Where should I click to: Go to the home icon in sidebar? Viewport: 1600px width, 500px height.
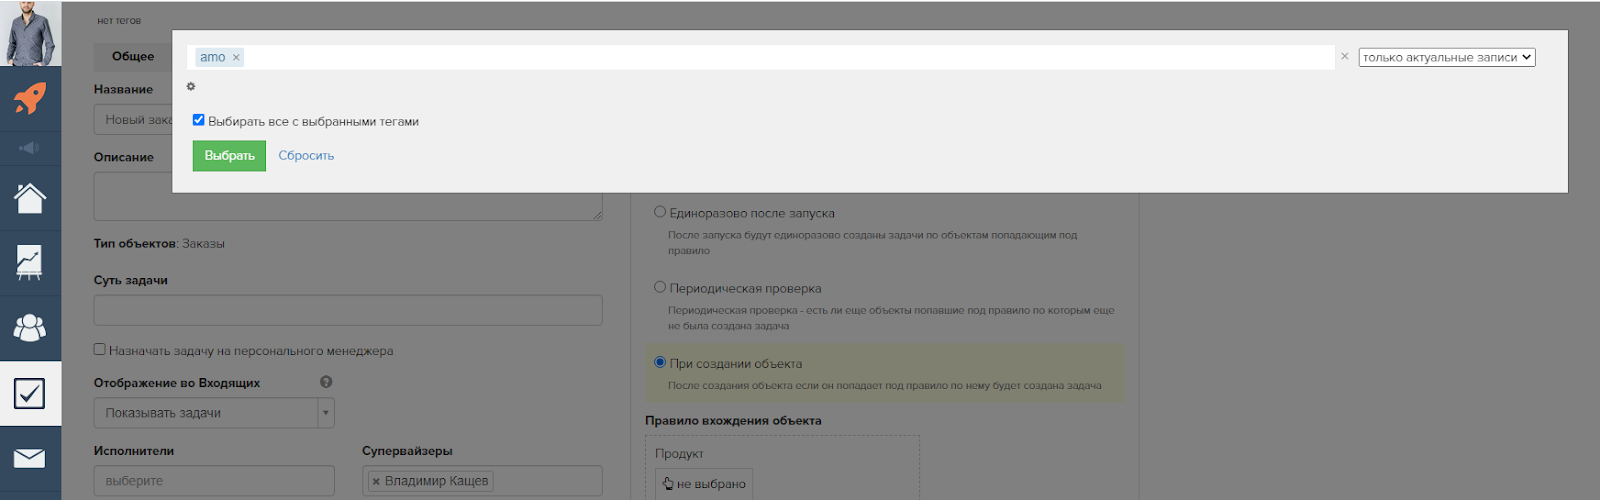click(x=30, y=198)
